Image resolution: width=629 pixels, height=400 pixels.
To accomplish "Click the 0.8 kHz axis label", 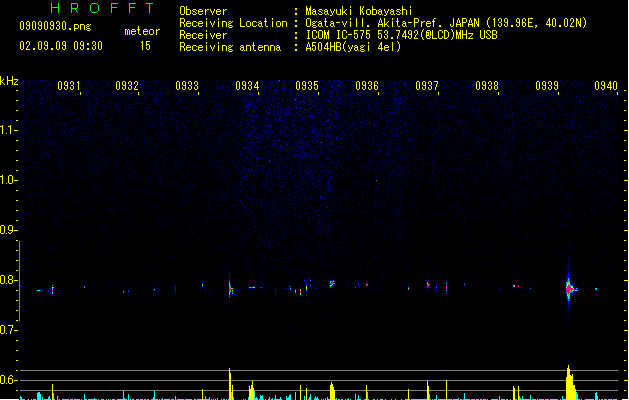I will tap(8, 280).
